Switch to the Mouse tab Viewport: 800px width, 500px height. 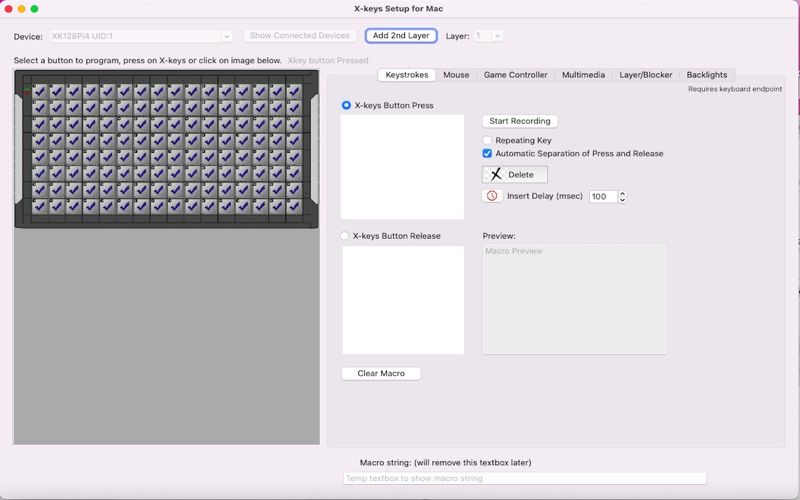coord(456,75)
